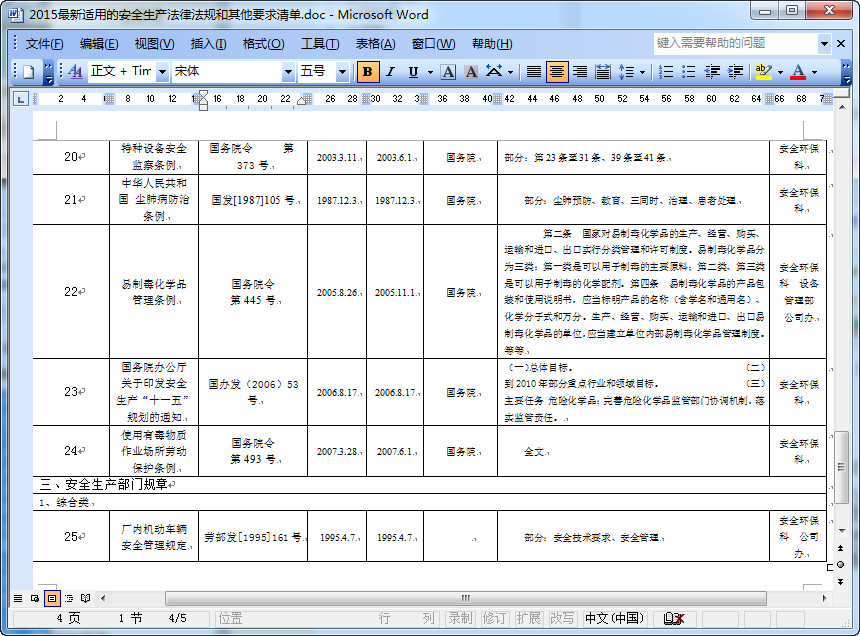Open line spacing dropdown arrow

642,72
